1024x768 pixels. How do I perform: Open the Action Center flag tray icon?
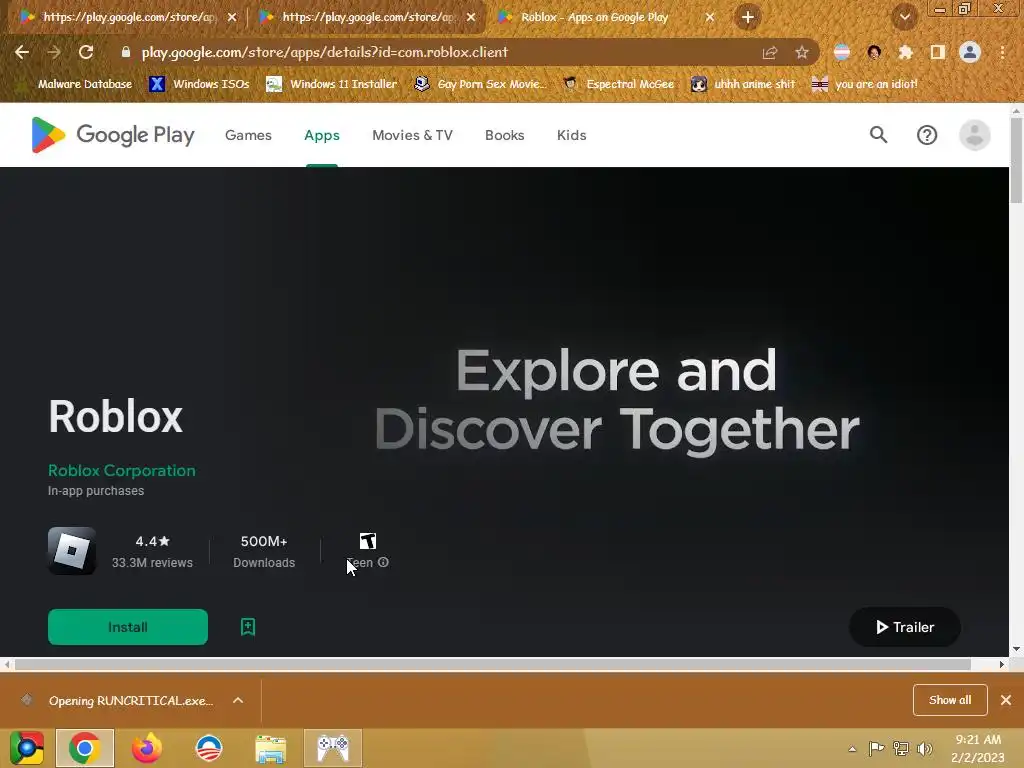(x=876, y=748)
